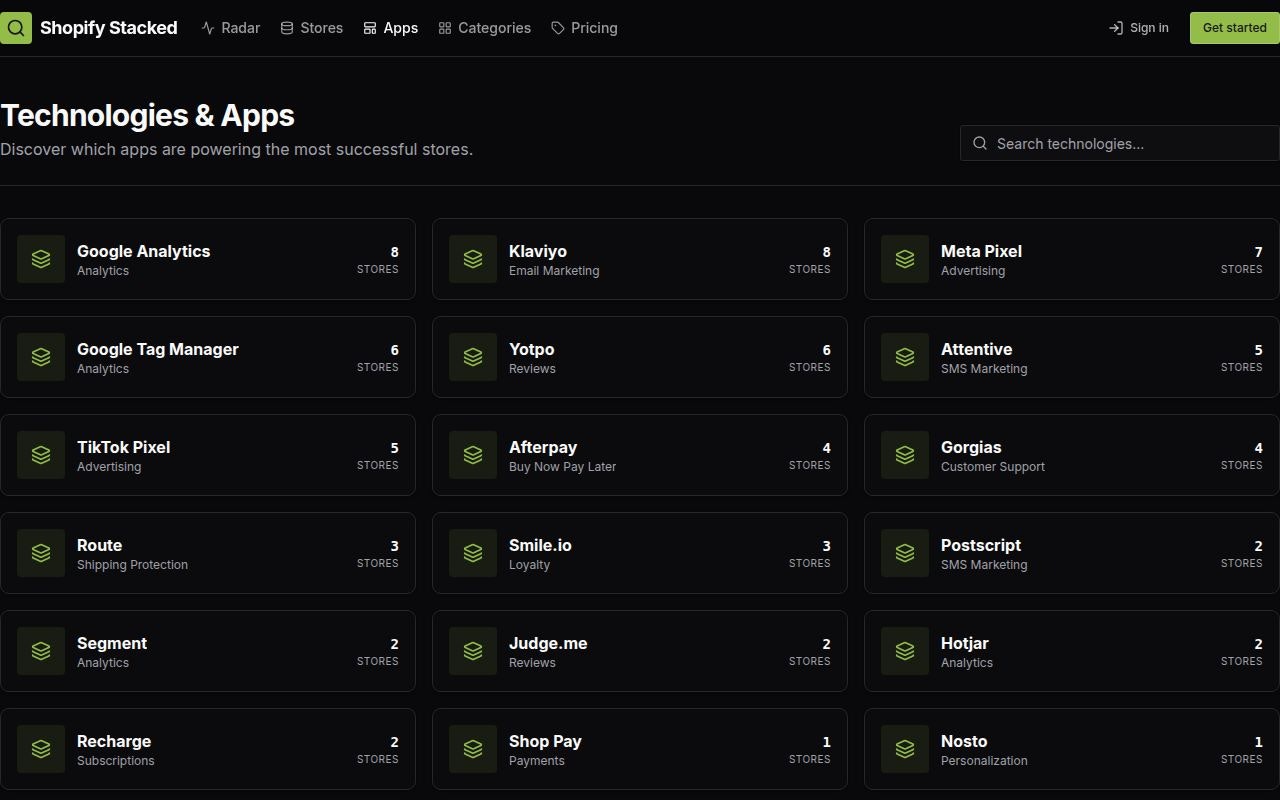Image resolution: width=1280 pixels, height=800 pixels.
Task: Click the Google Tag Manager stack icon
Action: click(x=41, y=357)
